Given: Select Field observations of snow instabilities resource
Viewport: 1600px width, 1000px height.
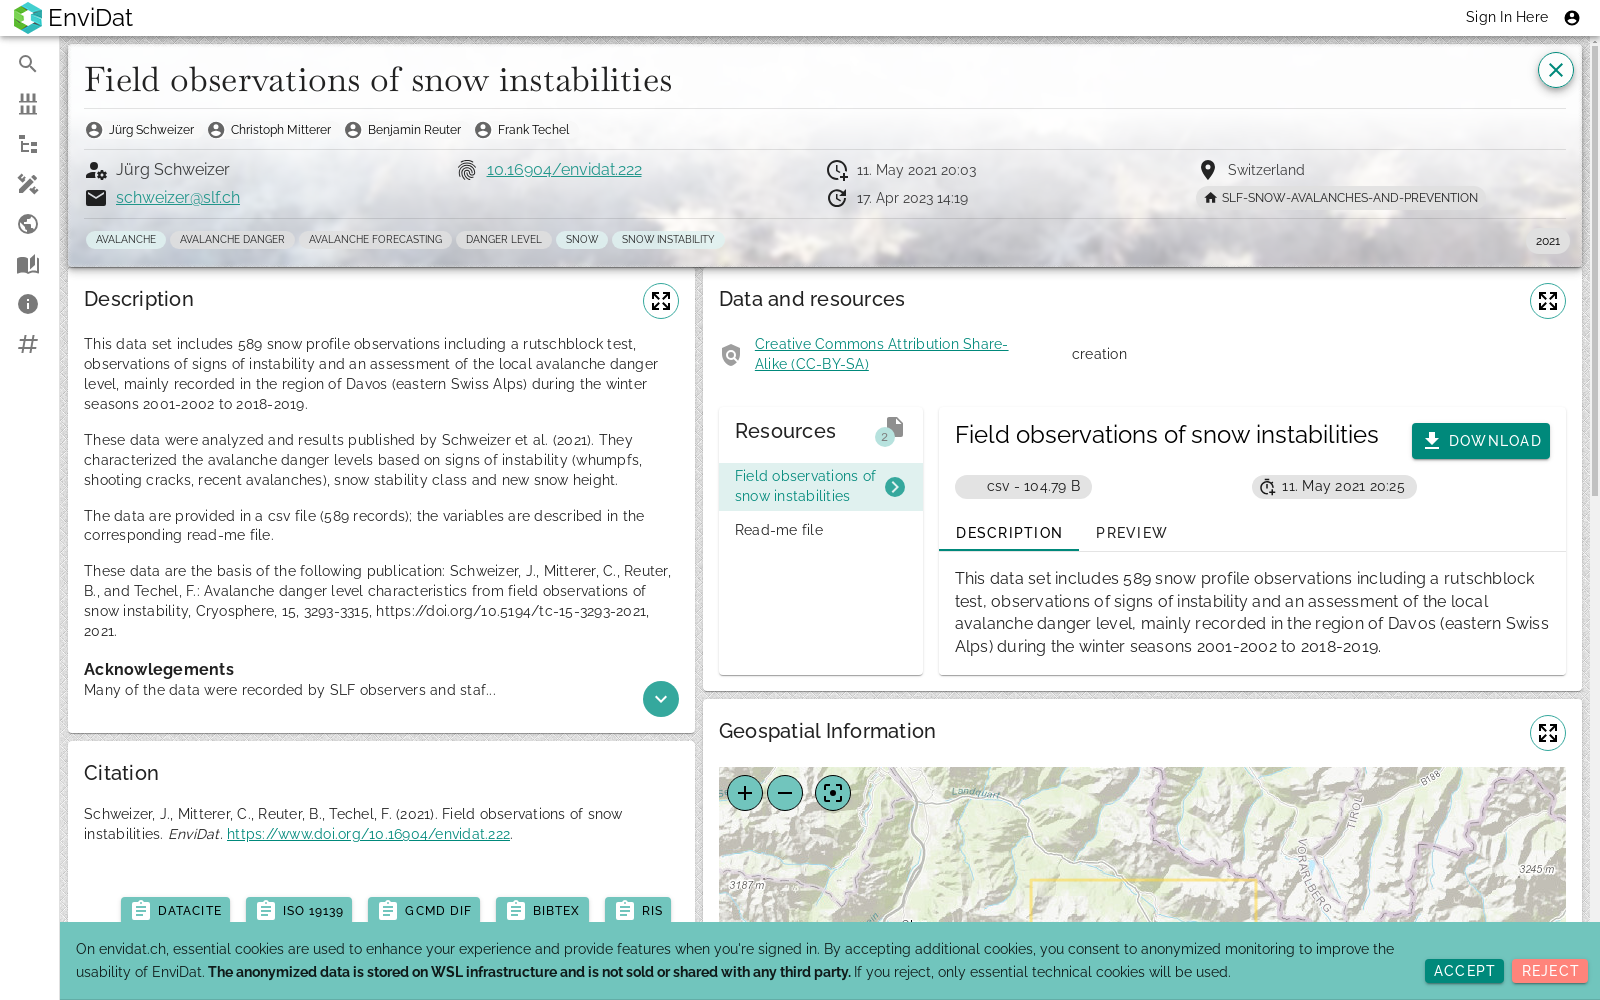Looking at the screenshot, I should 821,486.
